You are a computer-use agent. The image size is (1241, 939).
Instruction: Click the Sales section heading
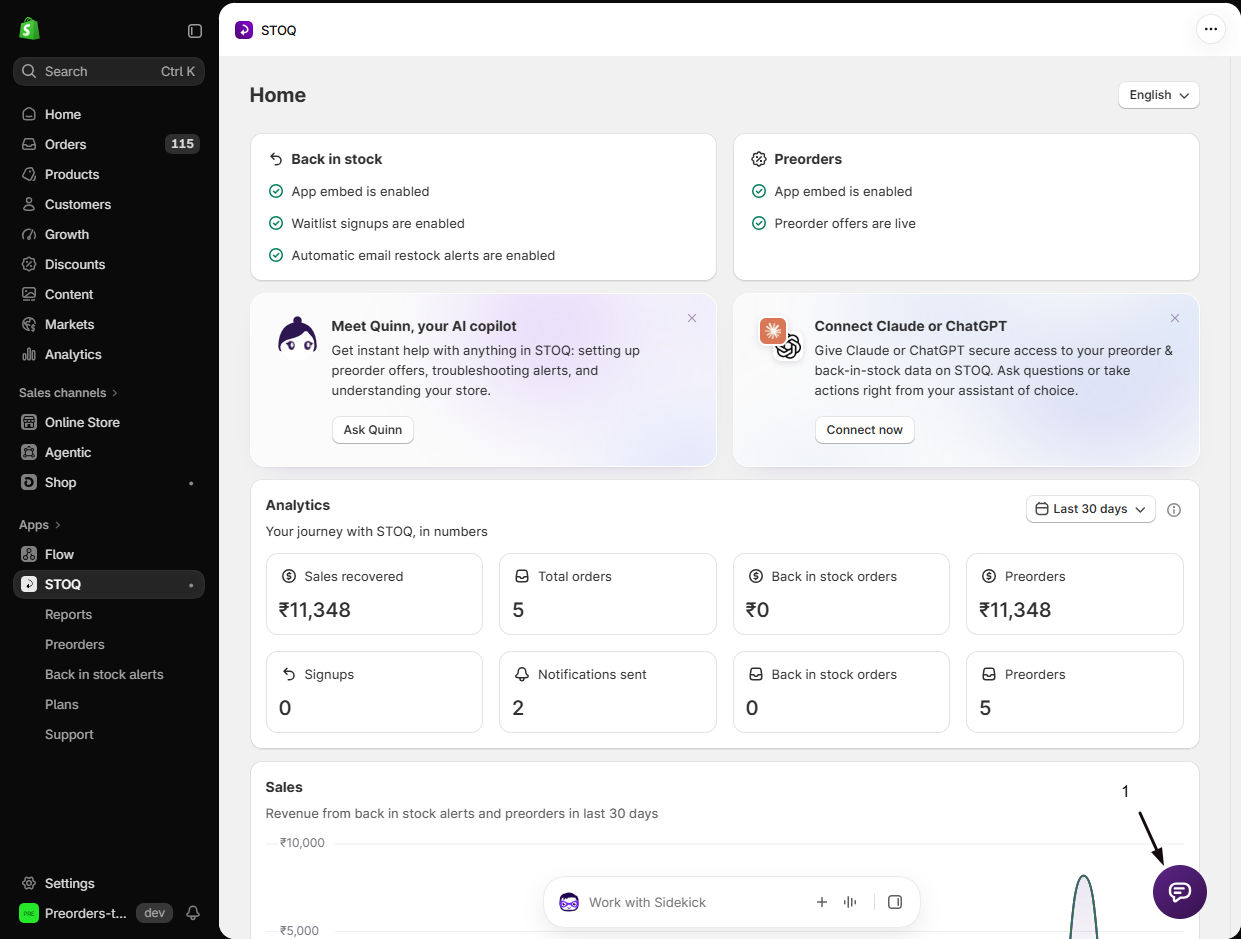coord(284,787)
